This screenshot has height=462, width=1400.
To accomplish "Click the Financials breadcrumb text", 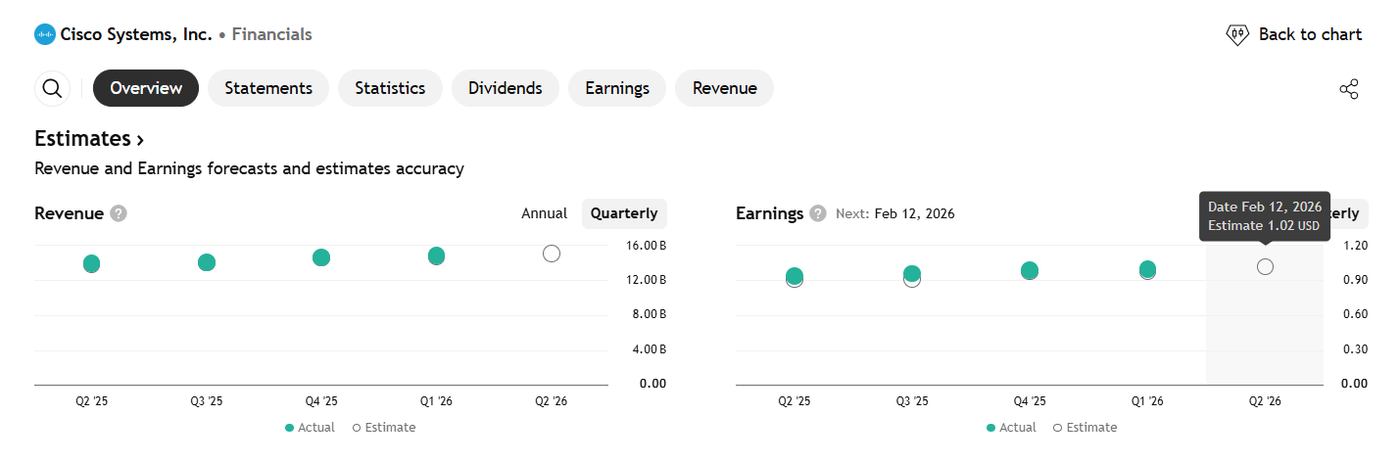I will point(272,35).
